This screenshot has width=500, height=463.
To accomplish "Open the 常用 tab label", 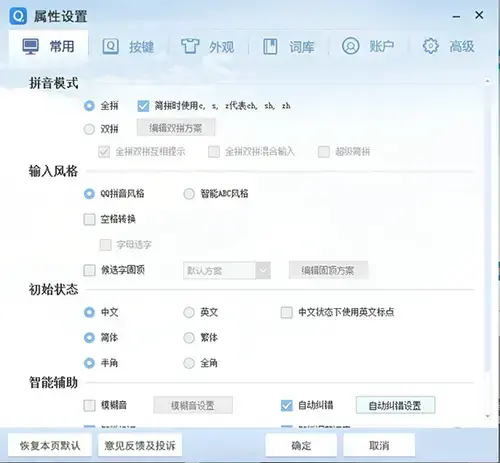I will 62,46.
